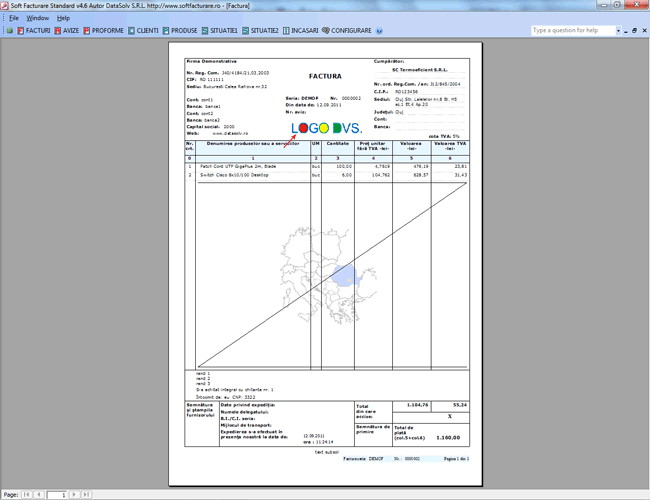650x500 pixels.
Task: Open the AVIZE module
Action: pyautogui.click(x=67, y=31)
